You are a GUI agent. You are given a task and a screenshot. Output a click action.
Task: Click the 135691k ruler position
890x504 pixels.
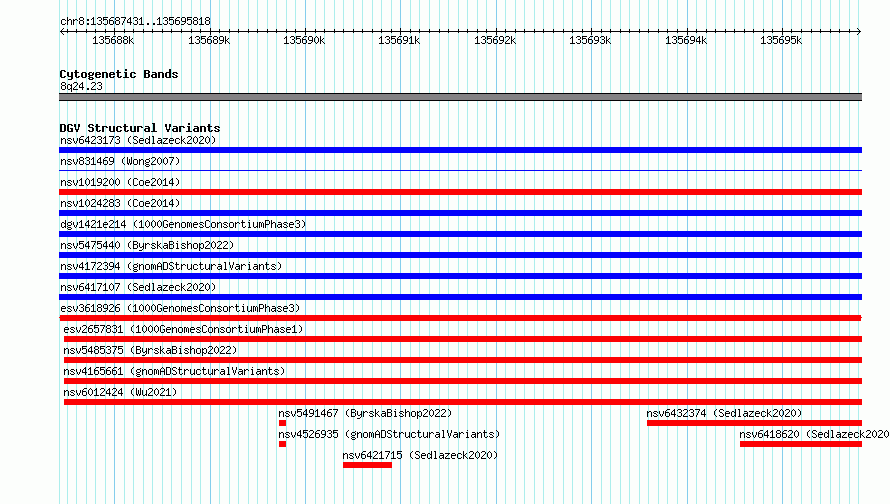(x=400, y=40)
